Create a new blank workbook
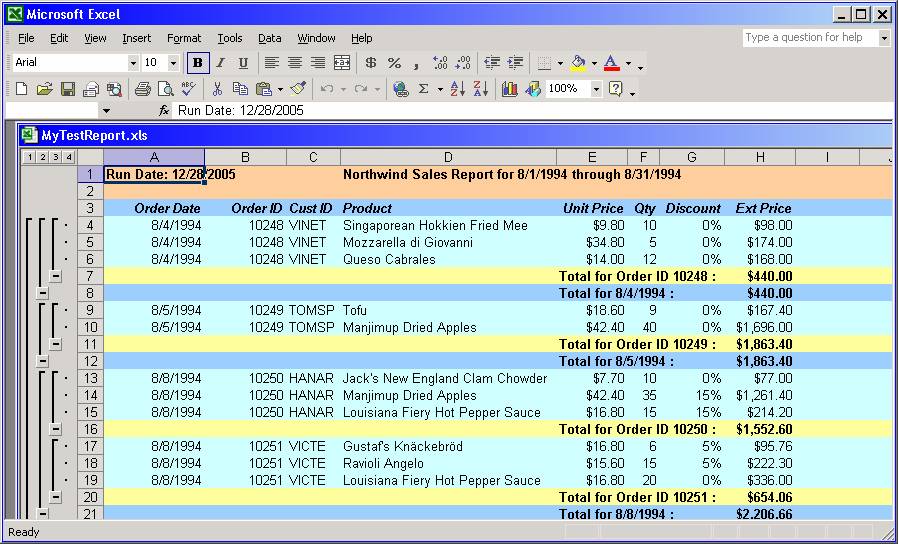 (x=21, y=89)
